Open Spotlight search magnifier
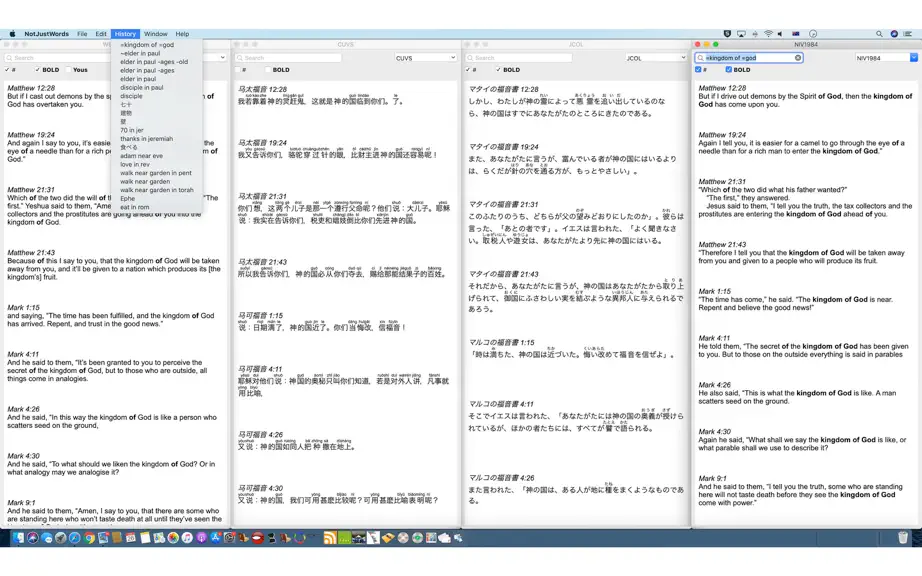 879,34
